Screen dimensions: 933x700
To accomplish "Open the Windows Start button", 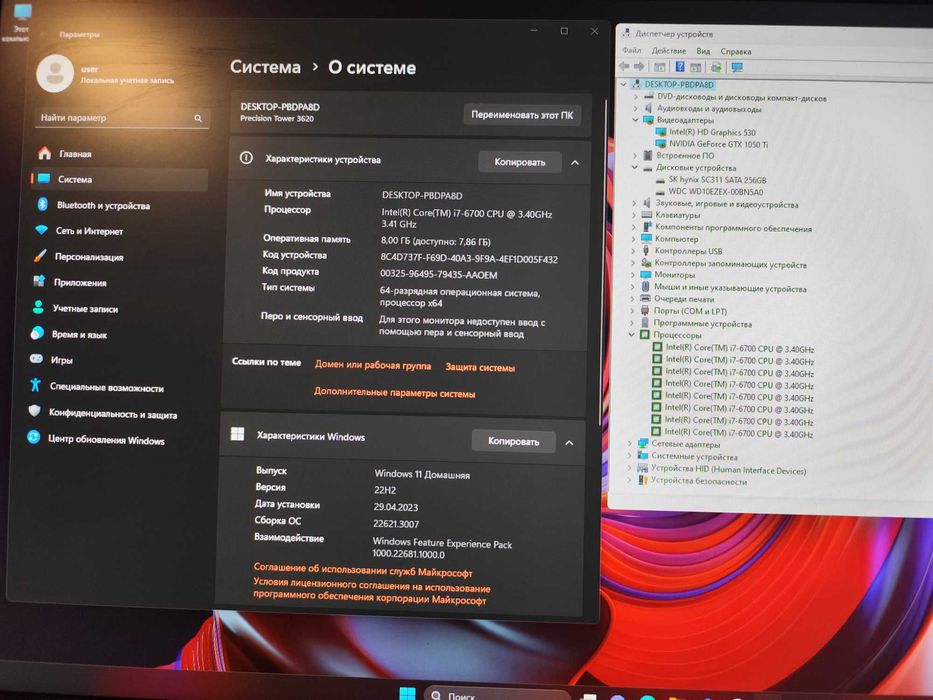I will [x=408, y=694].
